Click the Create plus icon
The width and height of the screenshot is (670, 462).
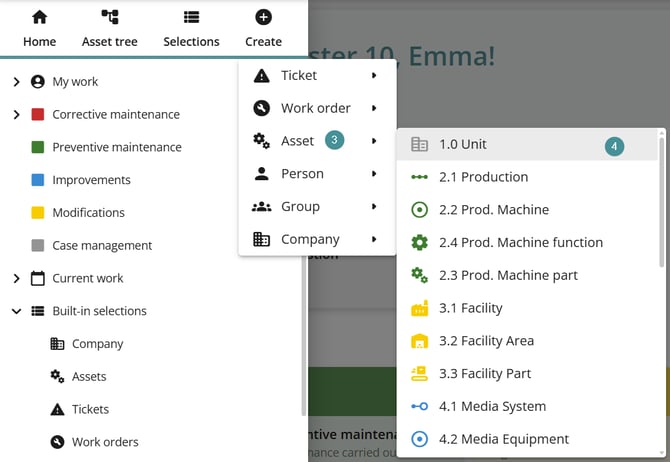(x=263, y=17)
